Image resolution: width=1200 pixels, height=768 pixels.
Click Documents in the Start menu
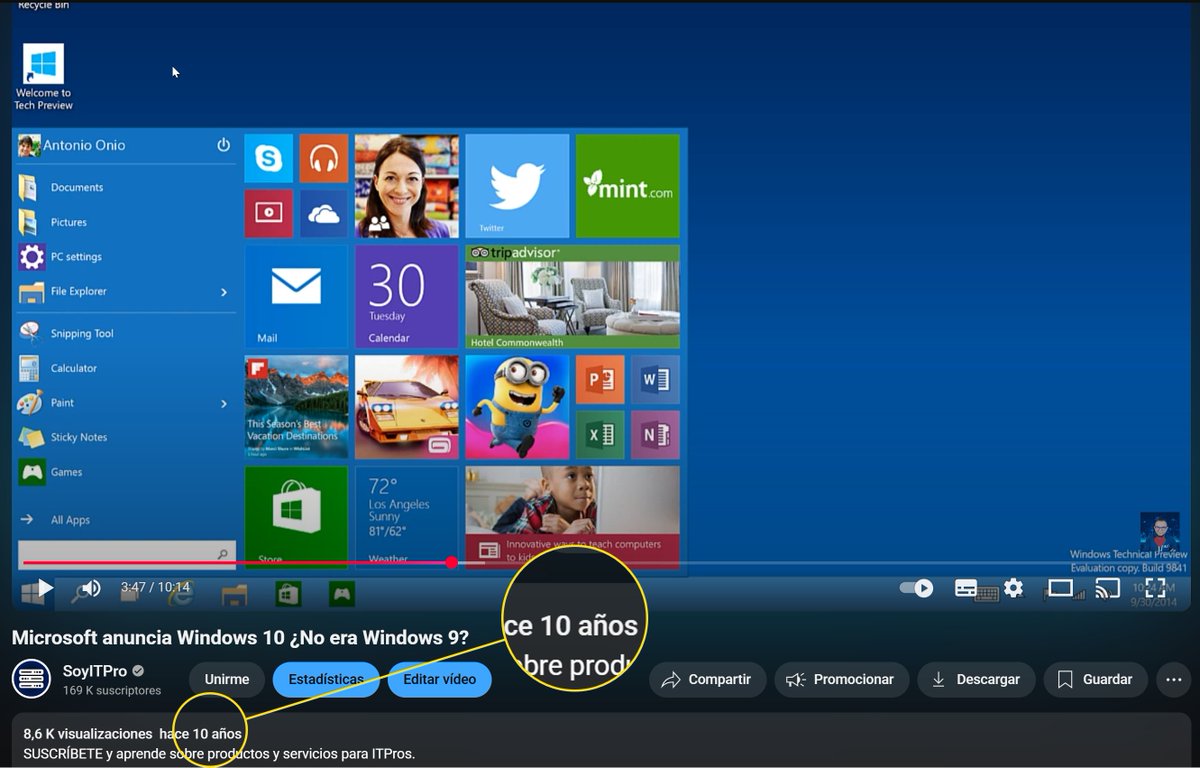[77, 187]
